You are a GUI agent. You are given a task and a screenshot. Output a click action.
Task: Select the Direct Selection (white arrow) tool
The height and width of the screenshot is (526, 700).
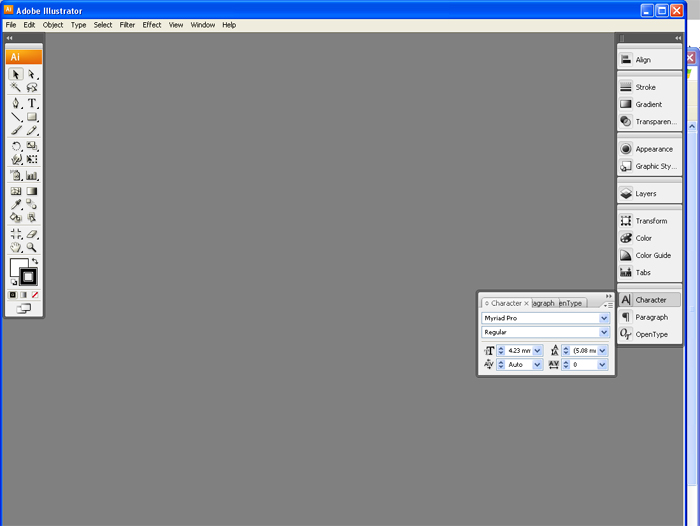[x=32, y=74]
